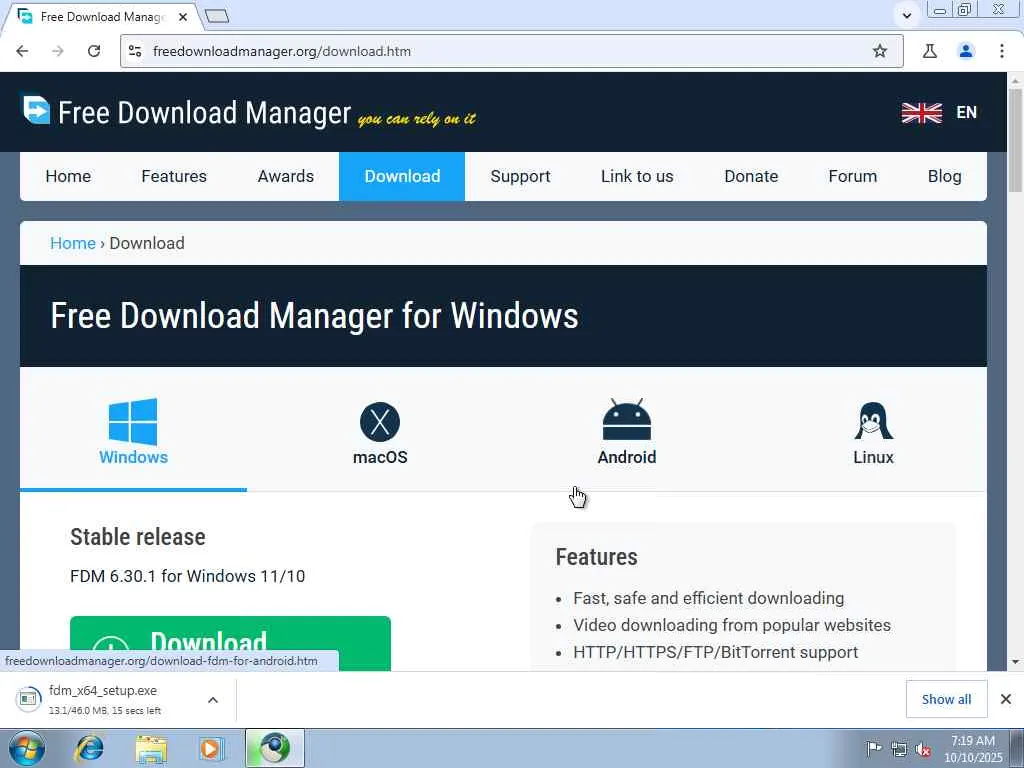Launch Internet Explorer from taskbar
This screenshot has height=768, width=1024.
pos(89,748)
